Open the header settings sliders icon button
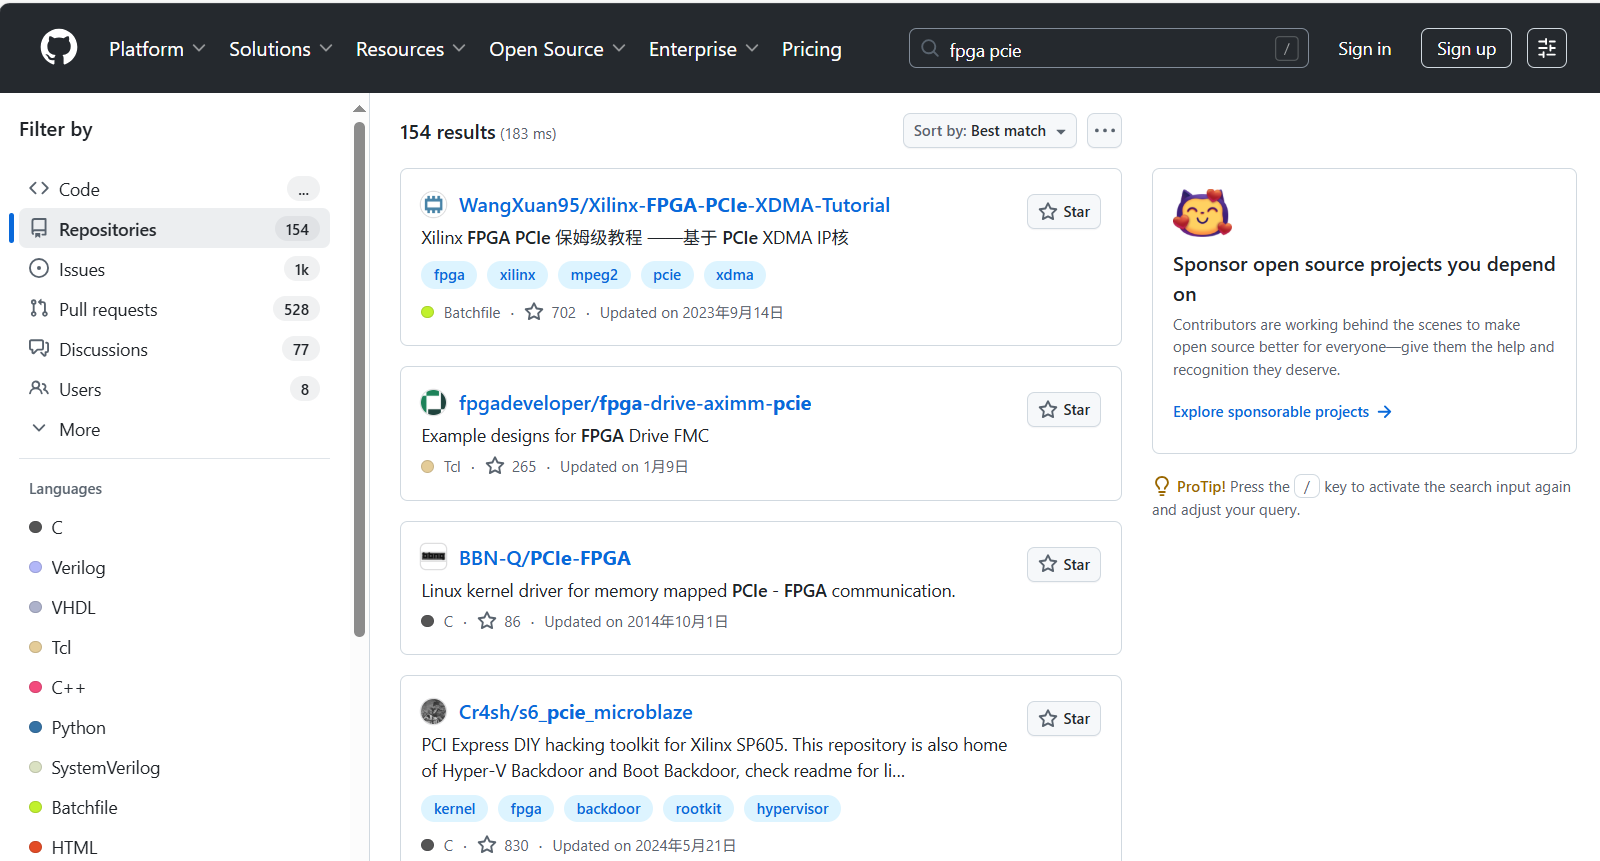 pyautogui.click(x=1546, y=48)
